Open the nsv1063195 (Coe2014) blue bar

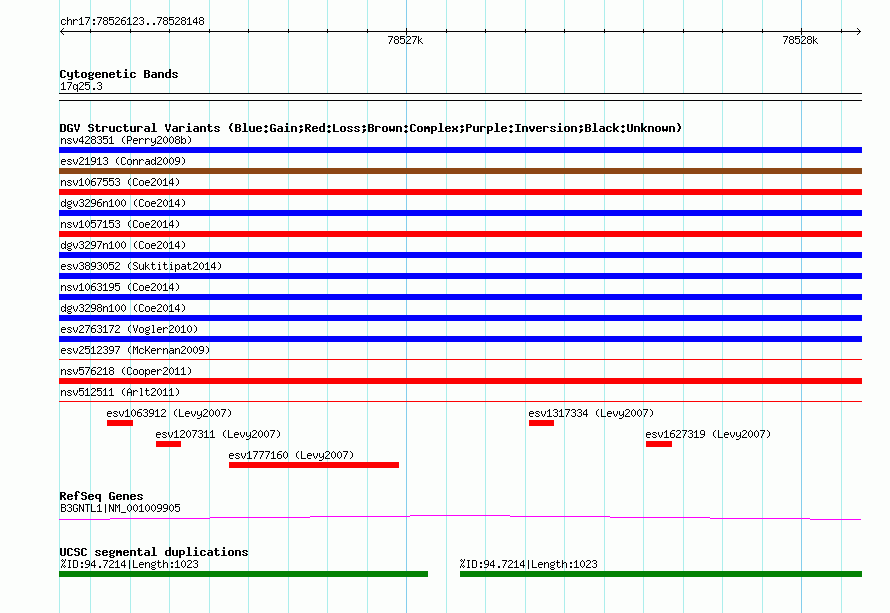point(460,297)
